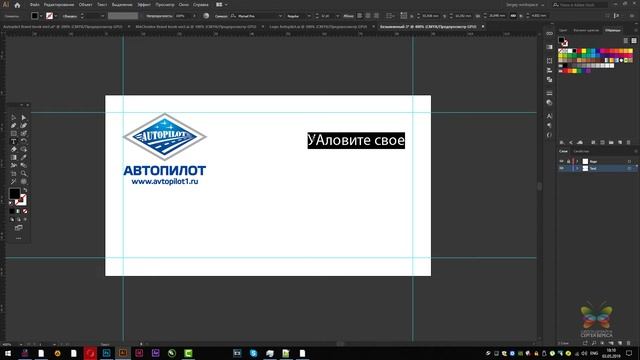Open the opacity percentage dropdown
The width and height of the screenshot is (640, 360).
tap(194, 16)
